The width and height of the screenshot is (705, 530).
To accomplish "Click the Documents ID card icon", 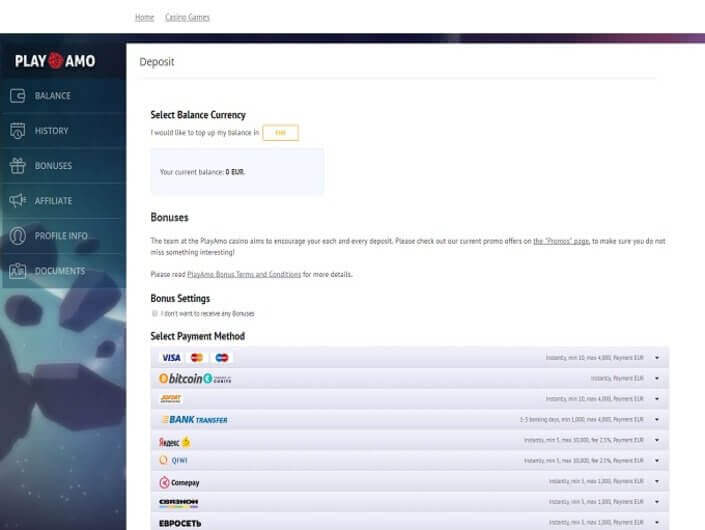I will pyautogui.click(x=18, y=271).
